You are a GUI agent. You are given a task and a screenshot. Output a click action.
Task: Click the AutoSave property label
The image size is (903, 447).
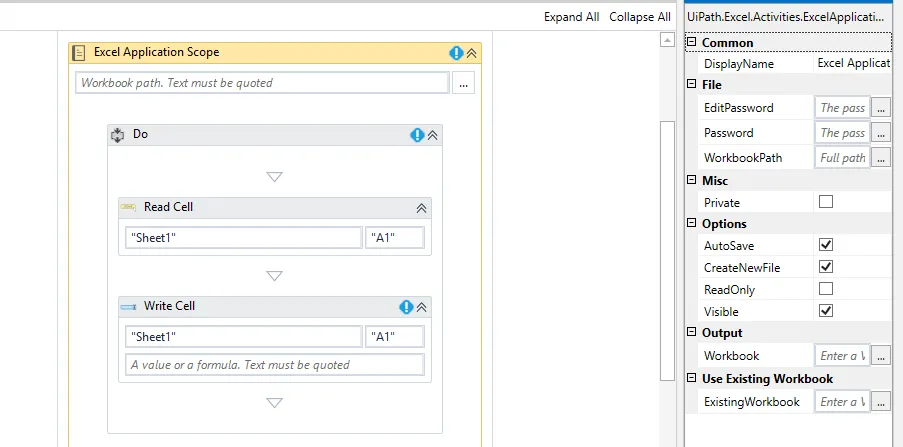729,245
